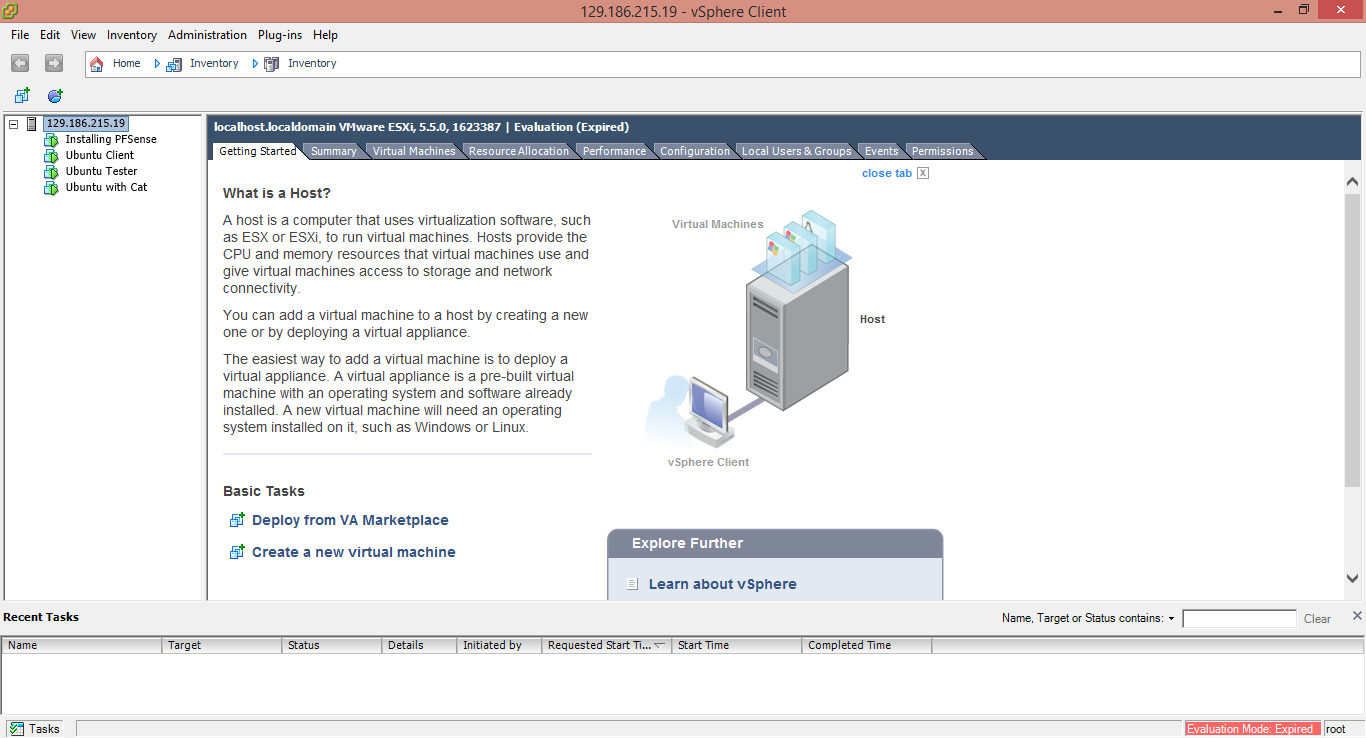Click the new virtual machine toolbar icon
This screenshot has width=1366, height=738.
[22, 96]
